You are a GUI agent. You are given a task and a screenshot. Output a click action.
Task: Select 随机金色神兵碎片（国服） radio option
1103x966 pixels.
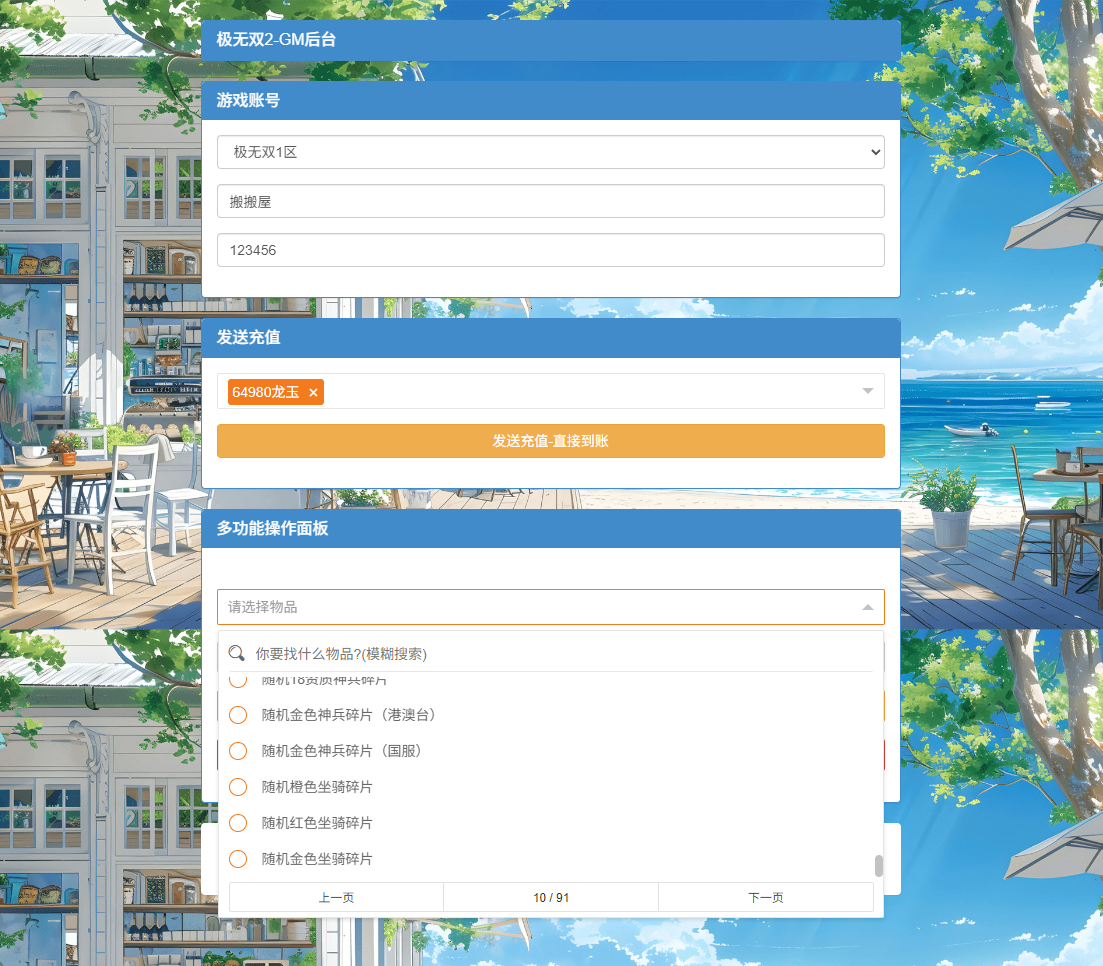coord(238,751)
